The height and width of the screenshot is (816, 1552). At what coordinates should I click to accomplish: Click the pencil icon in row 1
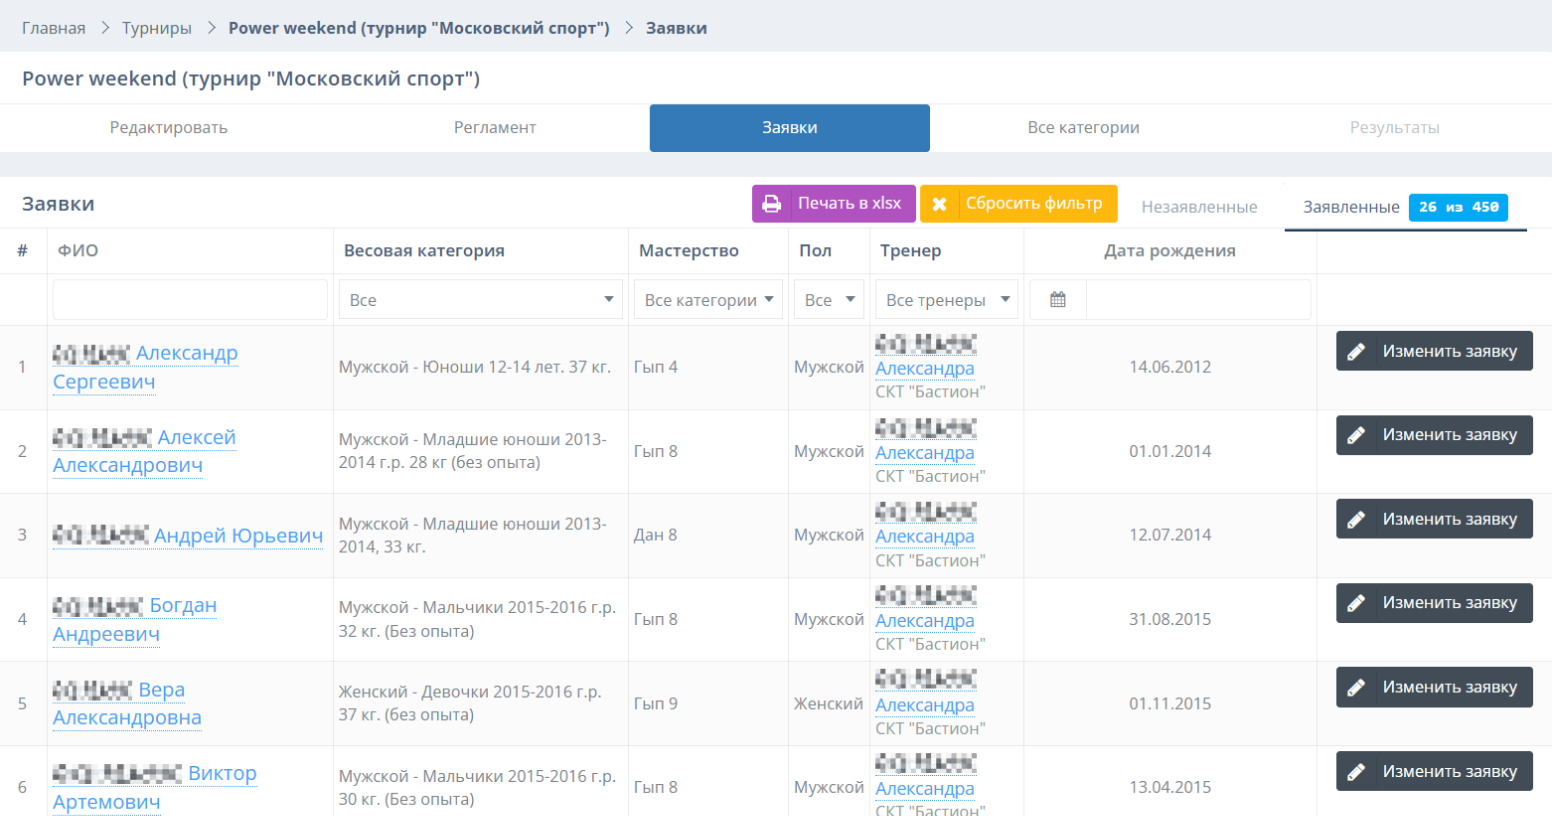click(1356, 352)
